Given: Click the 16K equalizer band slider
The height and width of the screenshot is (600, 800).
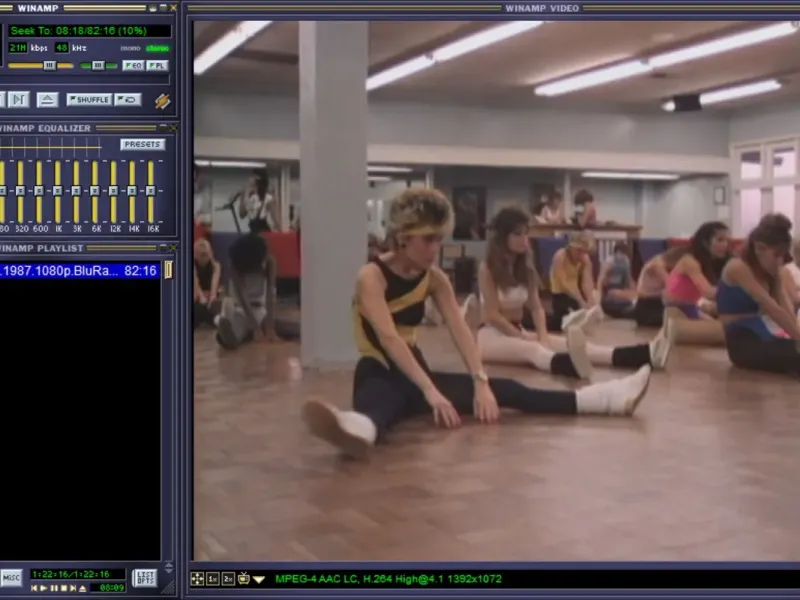Looking at the screenshot, I should coord(151,191).
